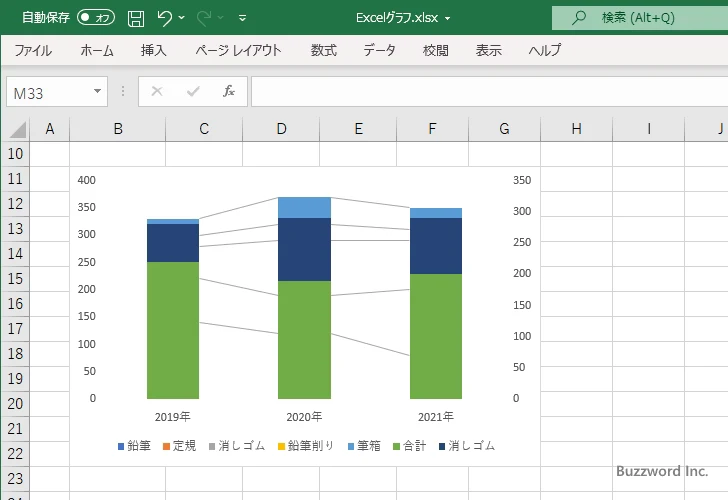This screenshot has width=728, height=500.
Task: Expand the Name Box dropdown arrow
Action: 97,92
